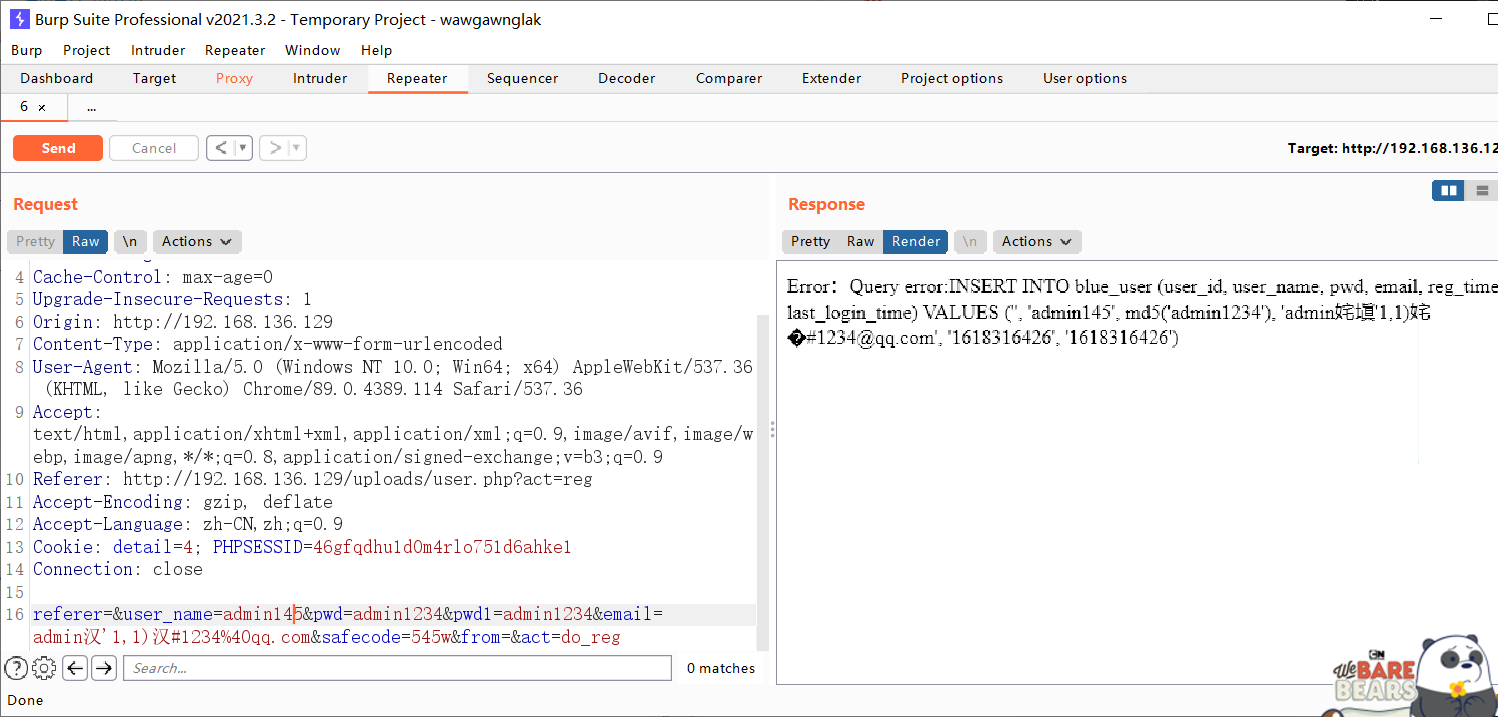Toggle Request non-printable \n display
The image size is (1498, 717).
(130, 241)
